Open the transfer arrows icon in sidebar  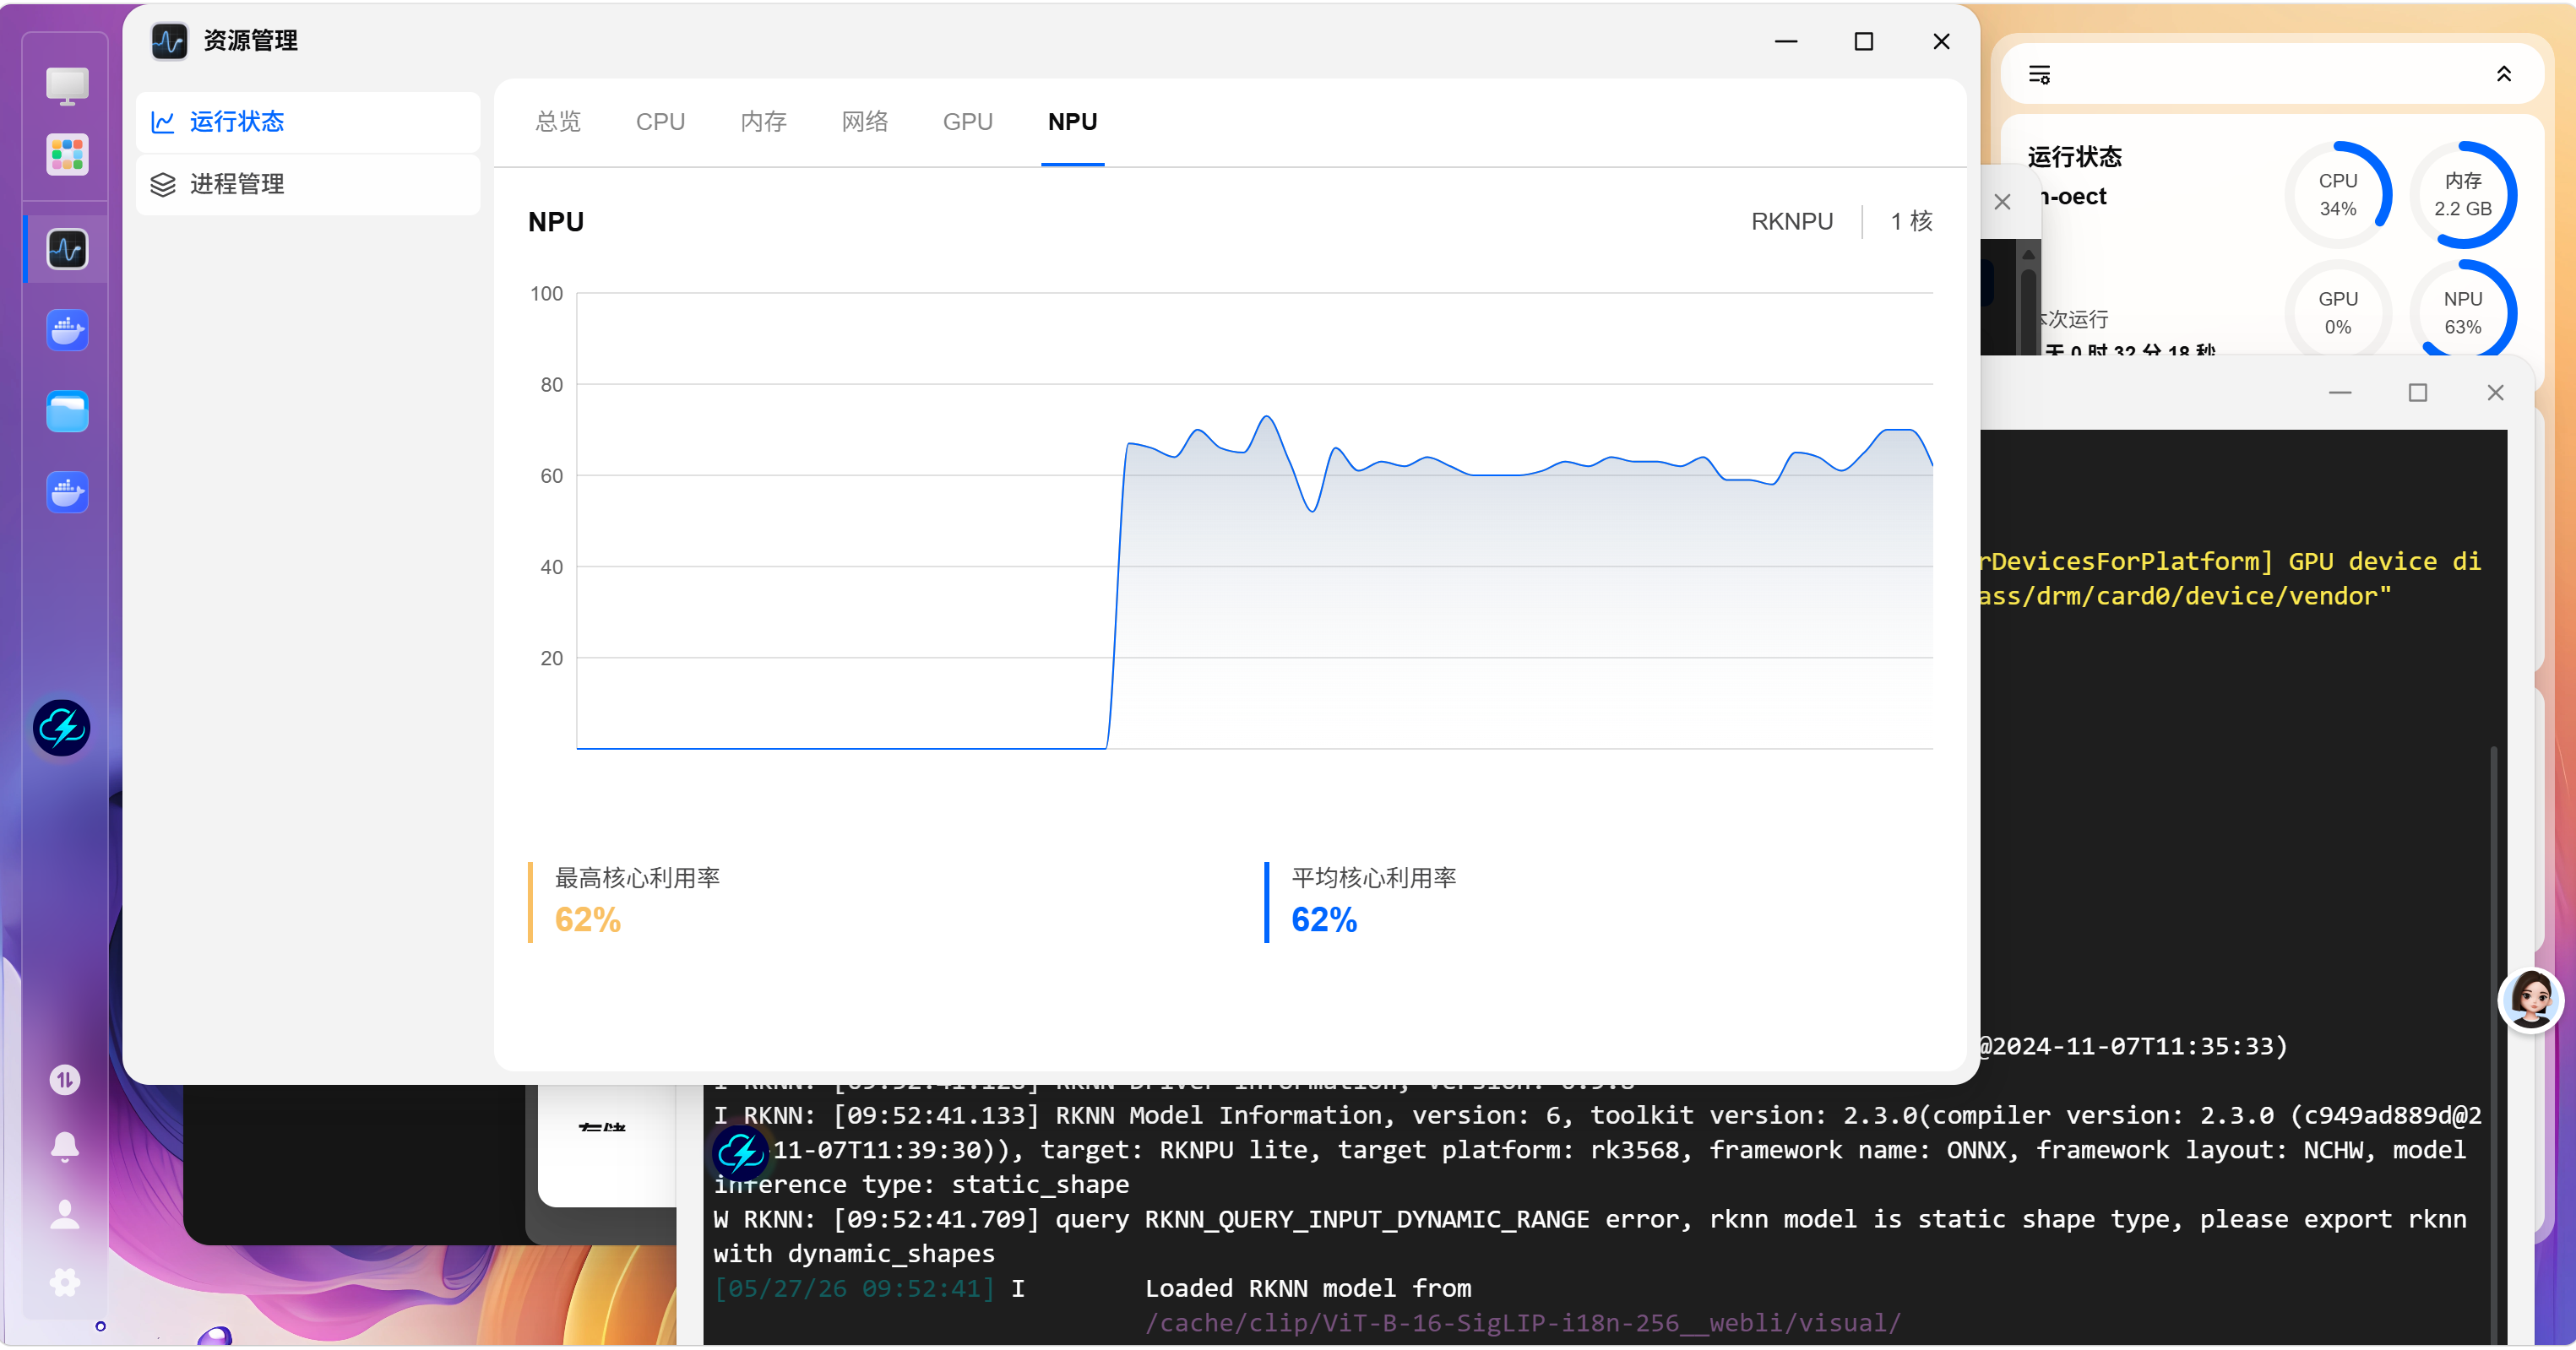click(65, 1079)
